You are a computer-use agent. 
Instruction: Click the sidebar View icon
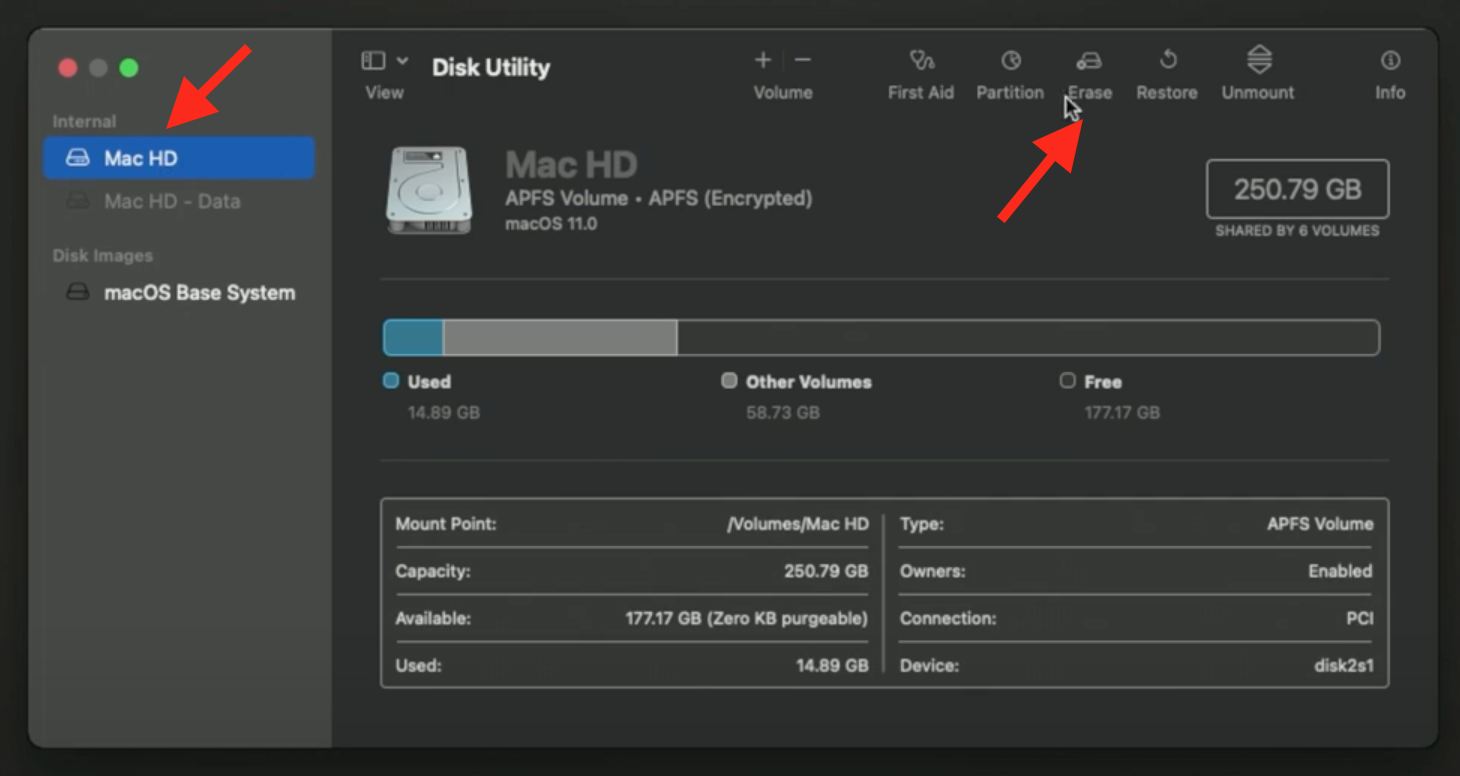click(x=373, y=61)
